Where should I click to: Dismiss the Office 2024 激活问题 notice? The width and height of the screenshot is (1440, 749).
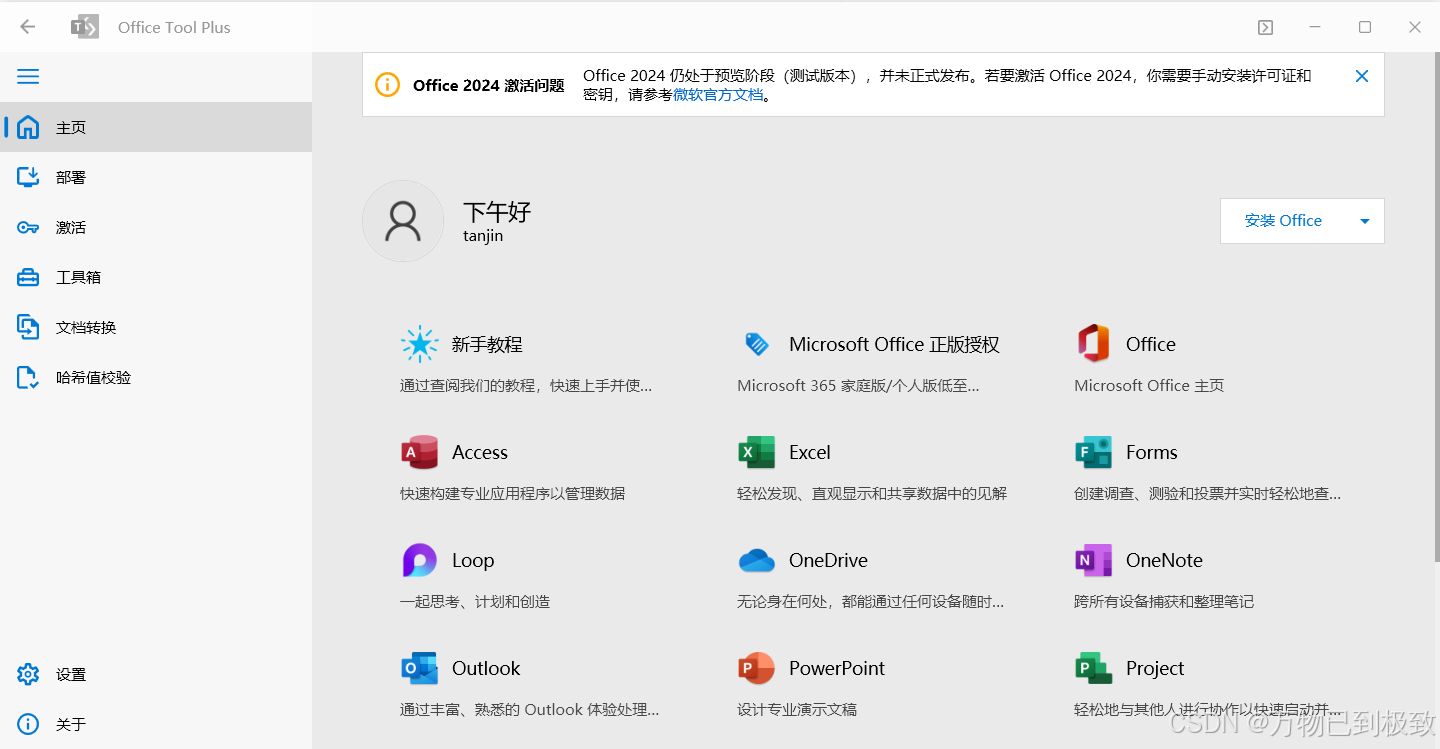click(x=1361, y=76)
